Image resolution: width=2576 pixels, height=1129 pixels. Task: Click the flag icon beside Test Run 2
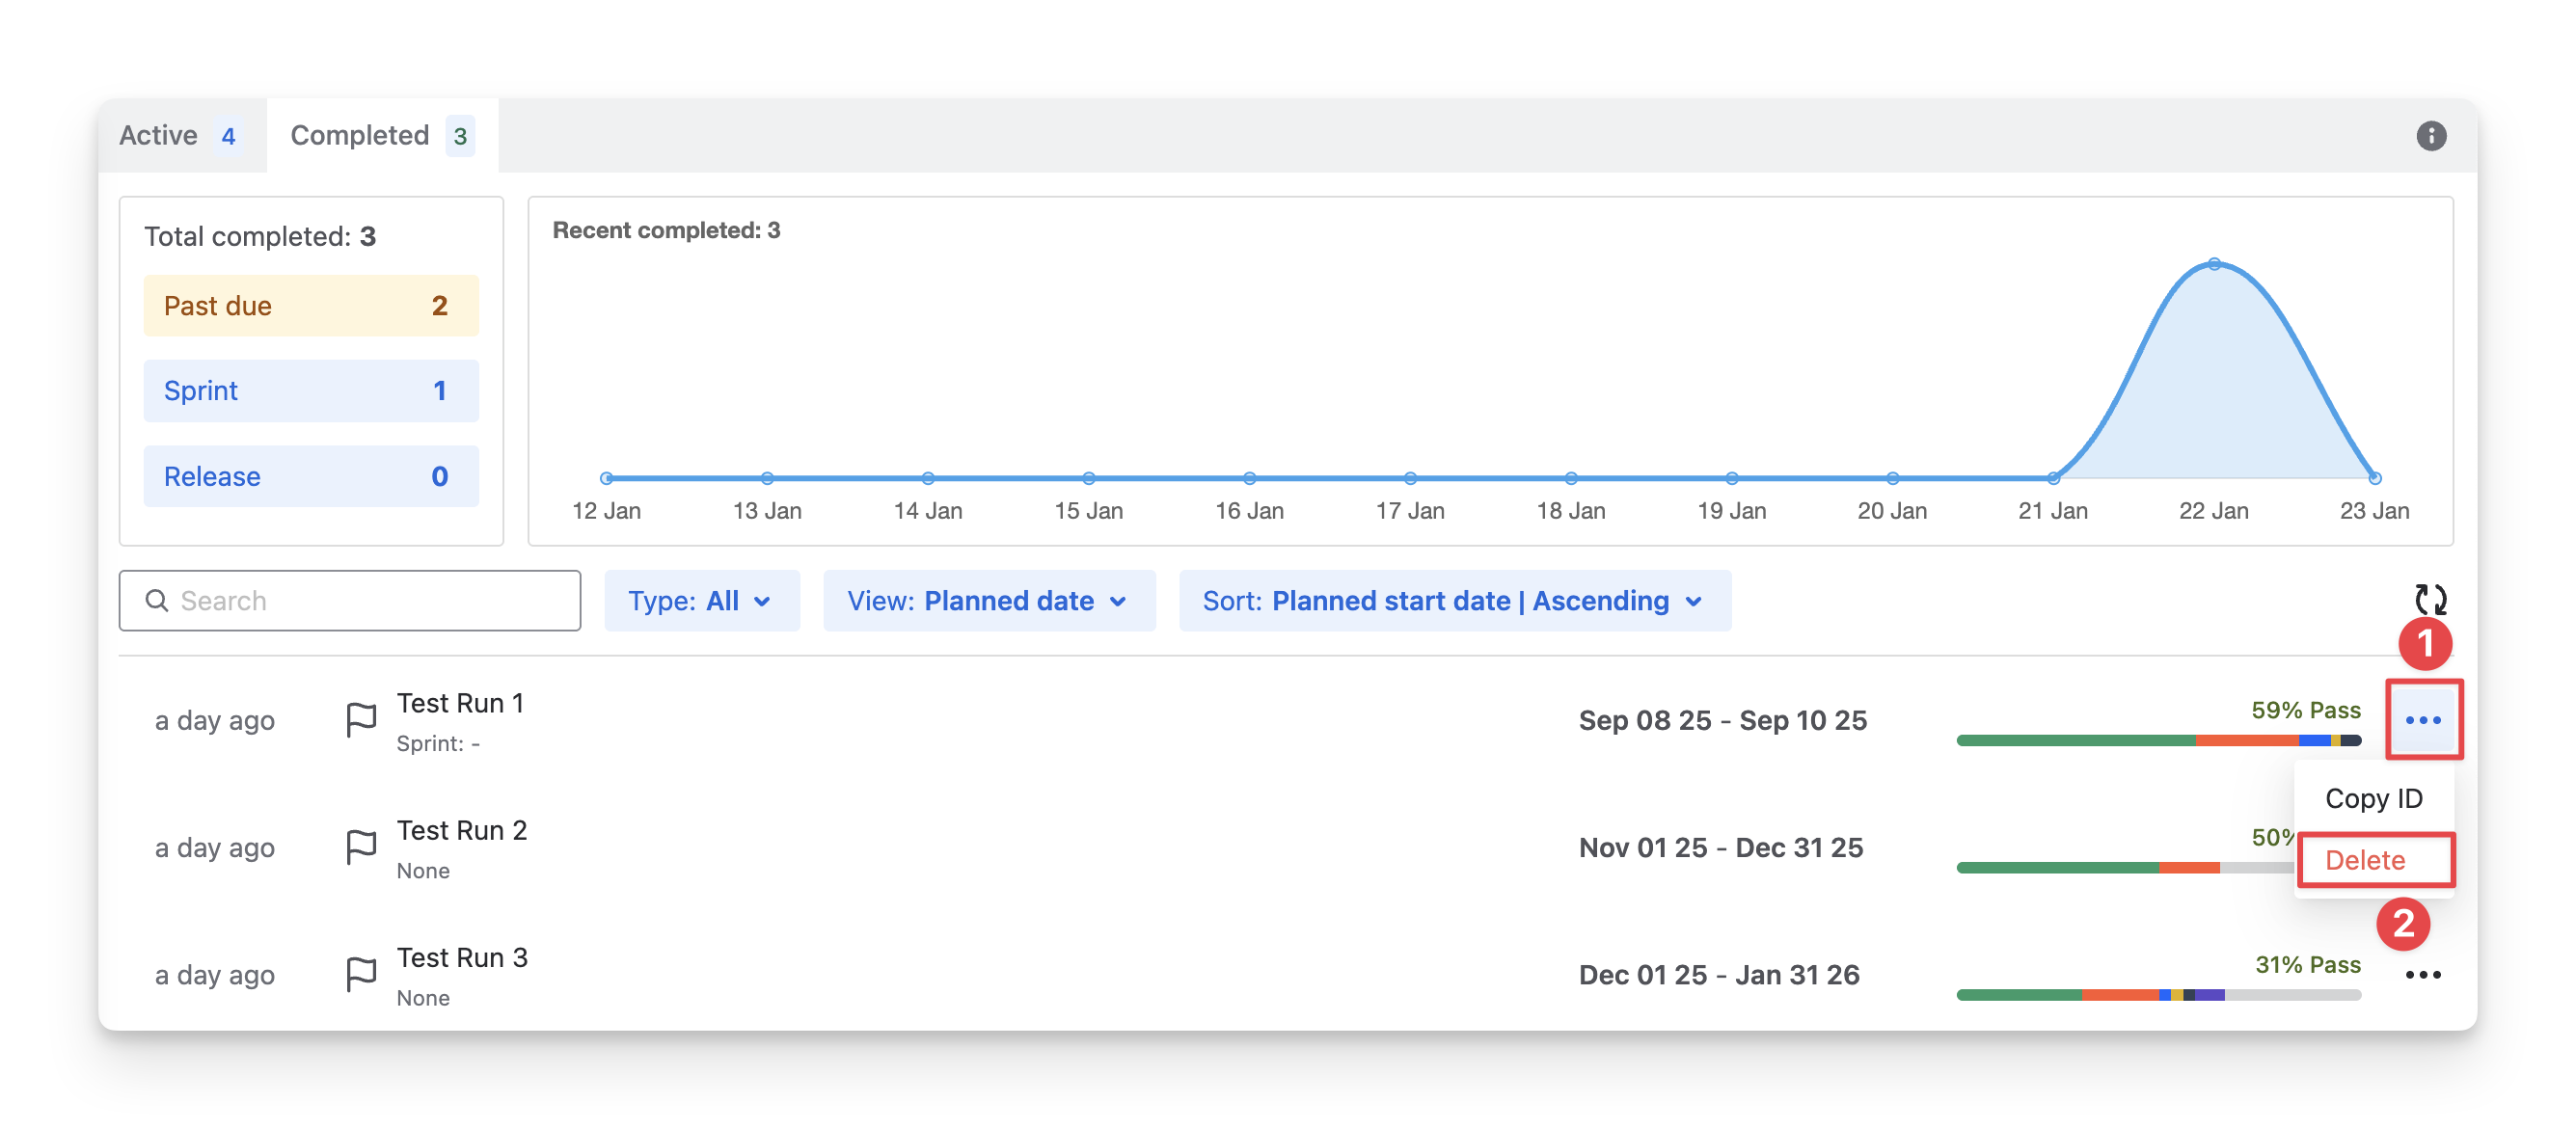[x=360, y=847]
